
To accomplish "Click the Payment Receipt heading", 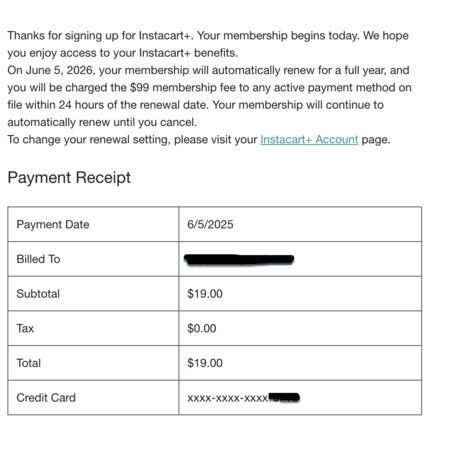I will coord(69,177).
